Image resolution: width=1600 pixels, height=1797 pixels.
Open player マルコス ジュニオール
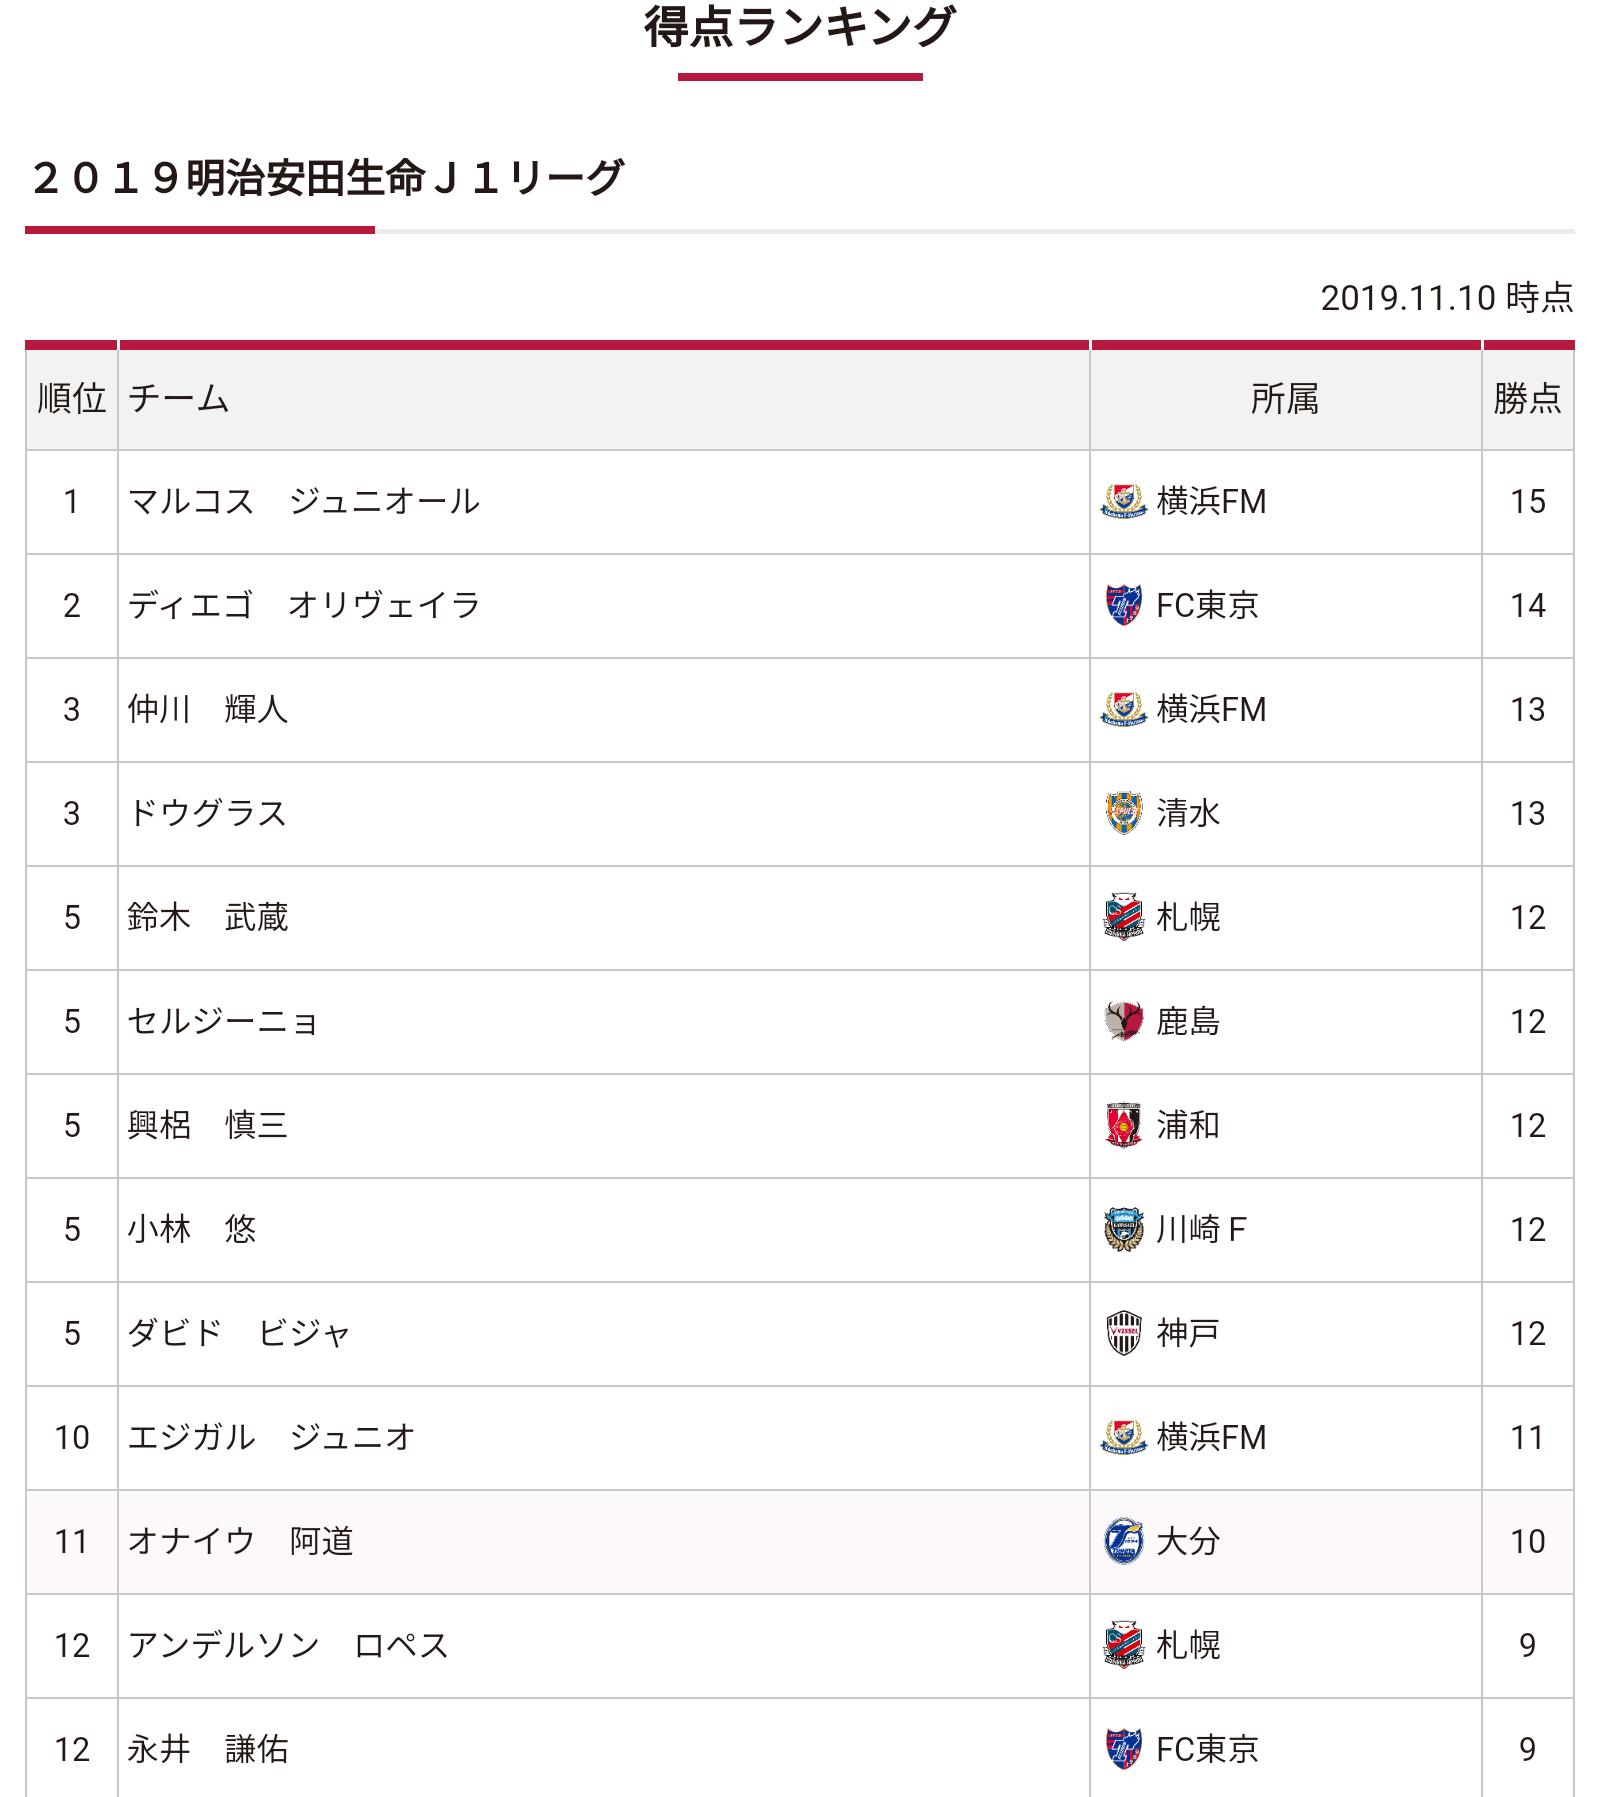304,501
